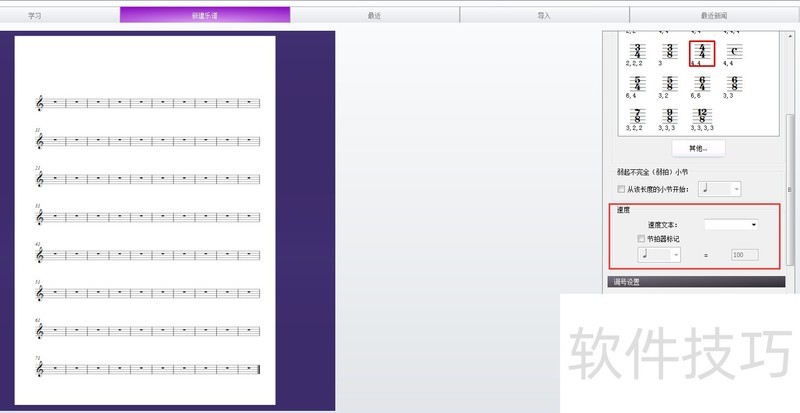Select the 3/4 time signature icon
The height and width of the screenshot is (413, 800).
637,50
